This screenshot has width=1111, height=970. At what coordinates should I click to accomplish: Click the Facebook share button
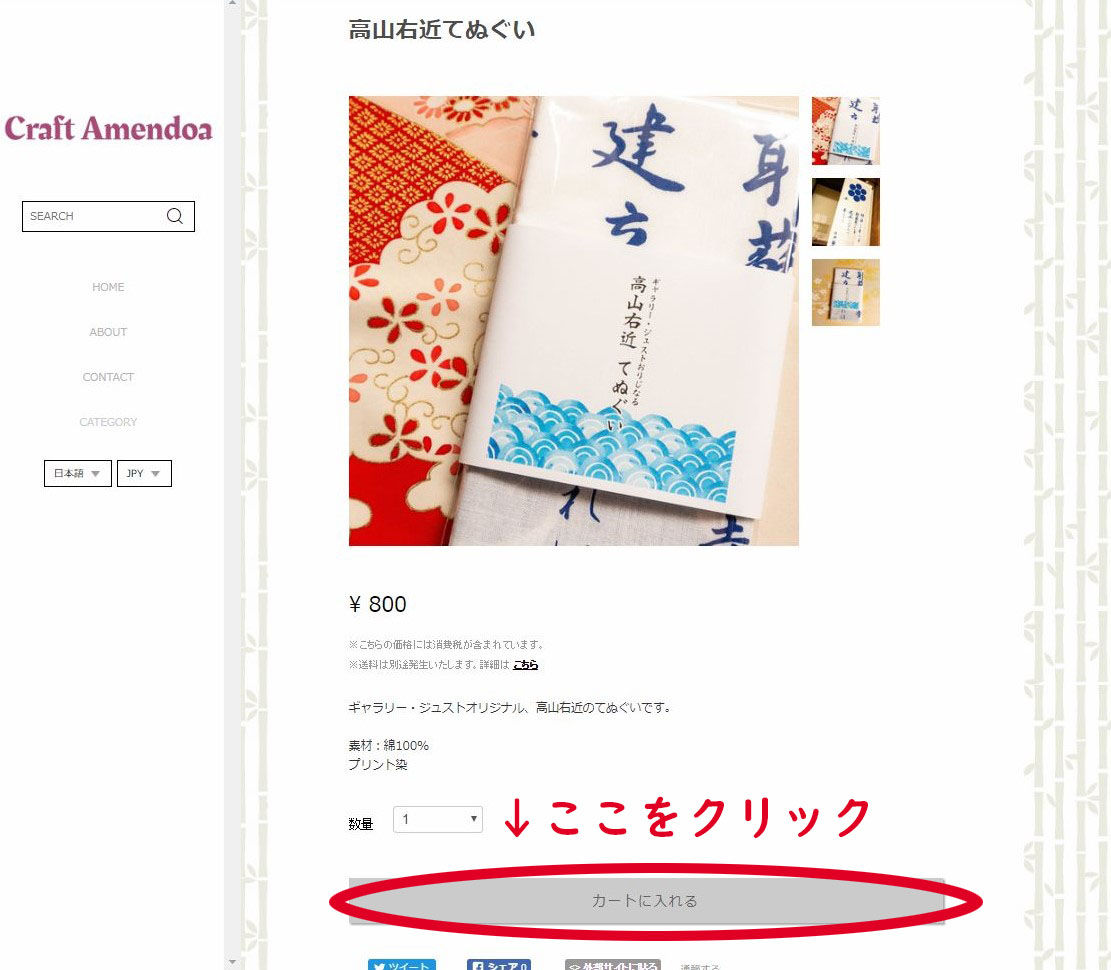tap(499, 964)
